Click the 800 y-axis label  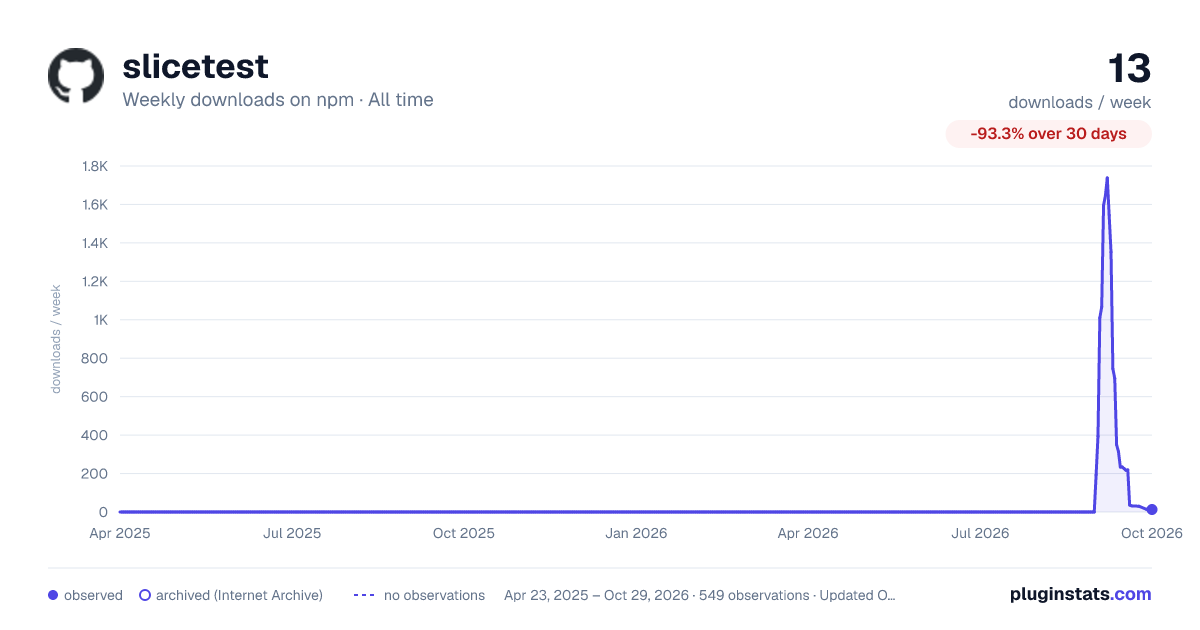click(x=95, y=358)
